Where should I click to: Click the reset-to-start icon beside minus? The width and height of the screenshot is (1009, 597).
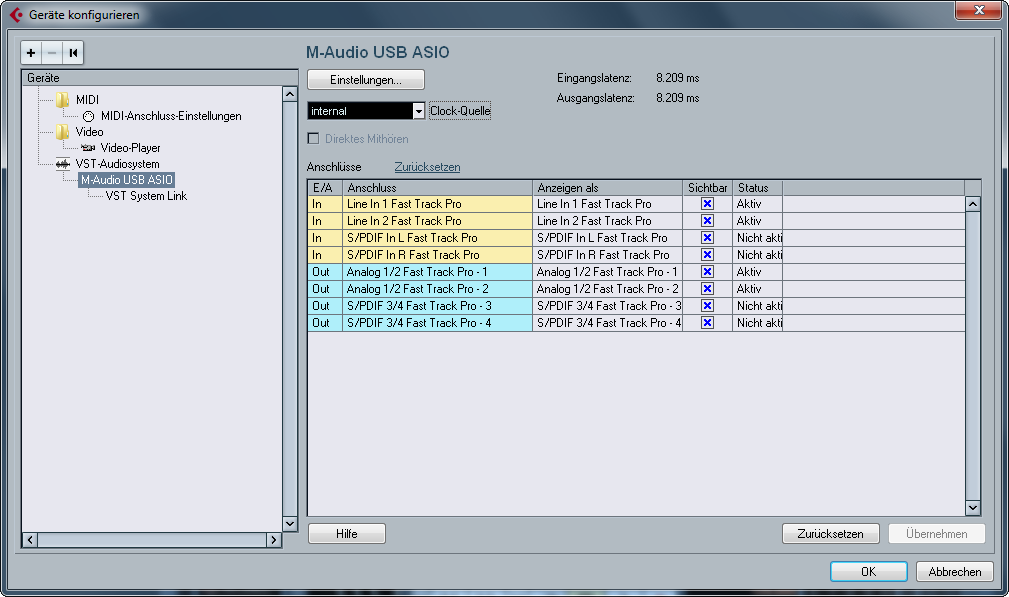73,53
